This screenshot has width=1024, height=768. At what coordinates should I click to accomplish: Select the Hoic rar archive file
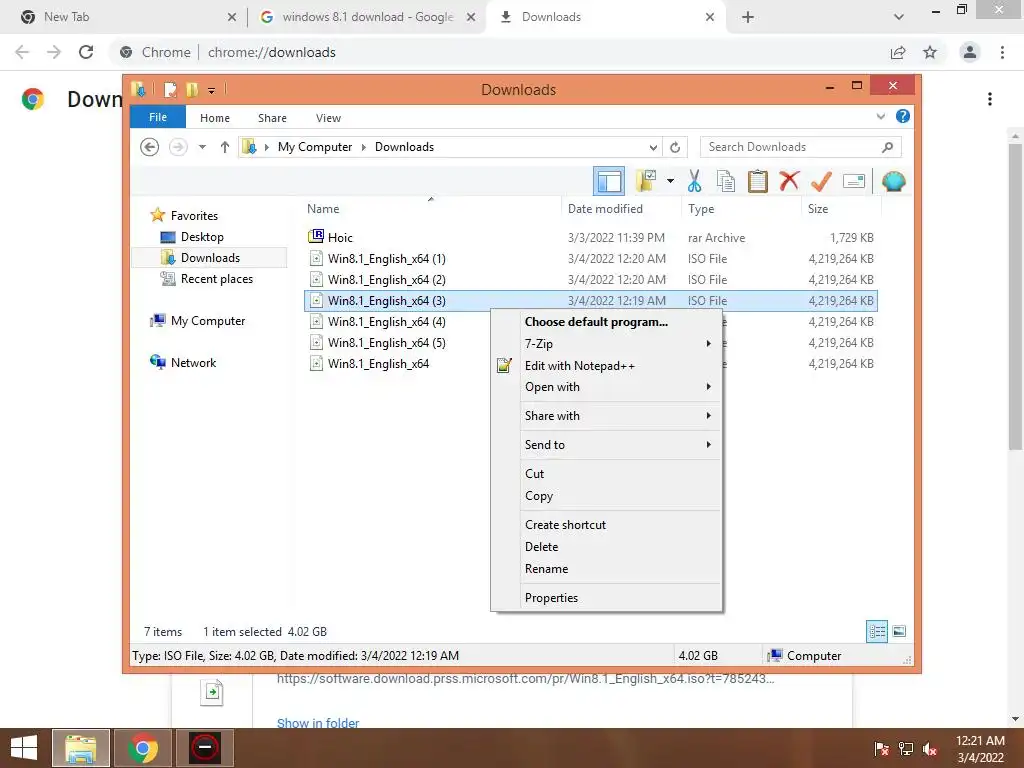pyautogui.click(x=340, y=238)
